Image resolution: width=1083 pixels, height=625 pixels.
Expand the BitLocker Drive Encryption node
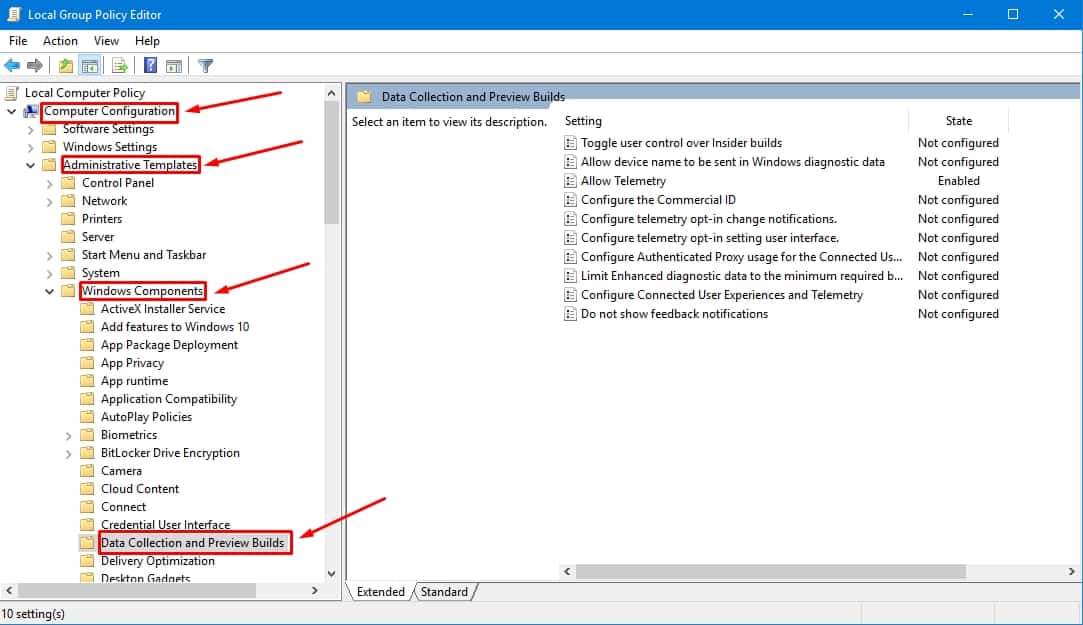[x=68, y=454]
